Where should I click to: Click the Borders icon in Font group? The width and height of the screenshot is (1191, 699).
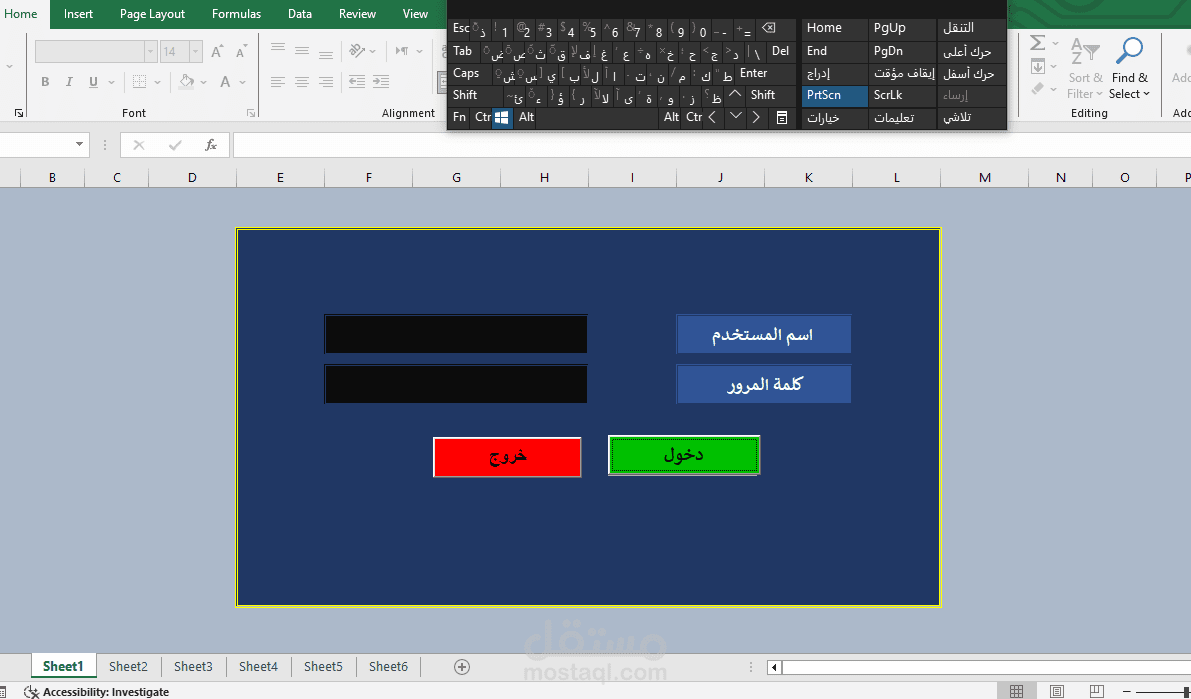pyautogui.click(x=140, y=82)
